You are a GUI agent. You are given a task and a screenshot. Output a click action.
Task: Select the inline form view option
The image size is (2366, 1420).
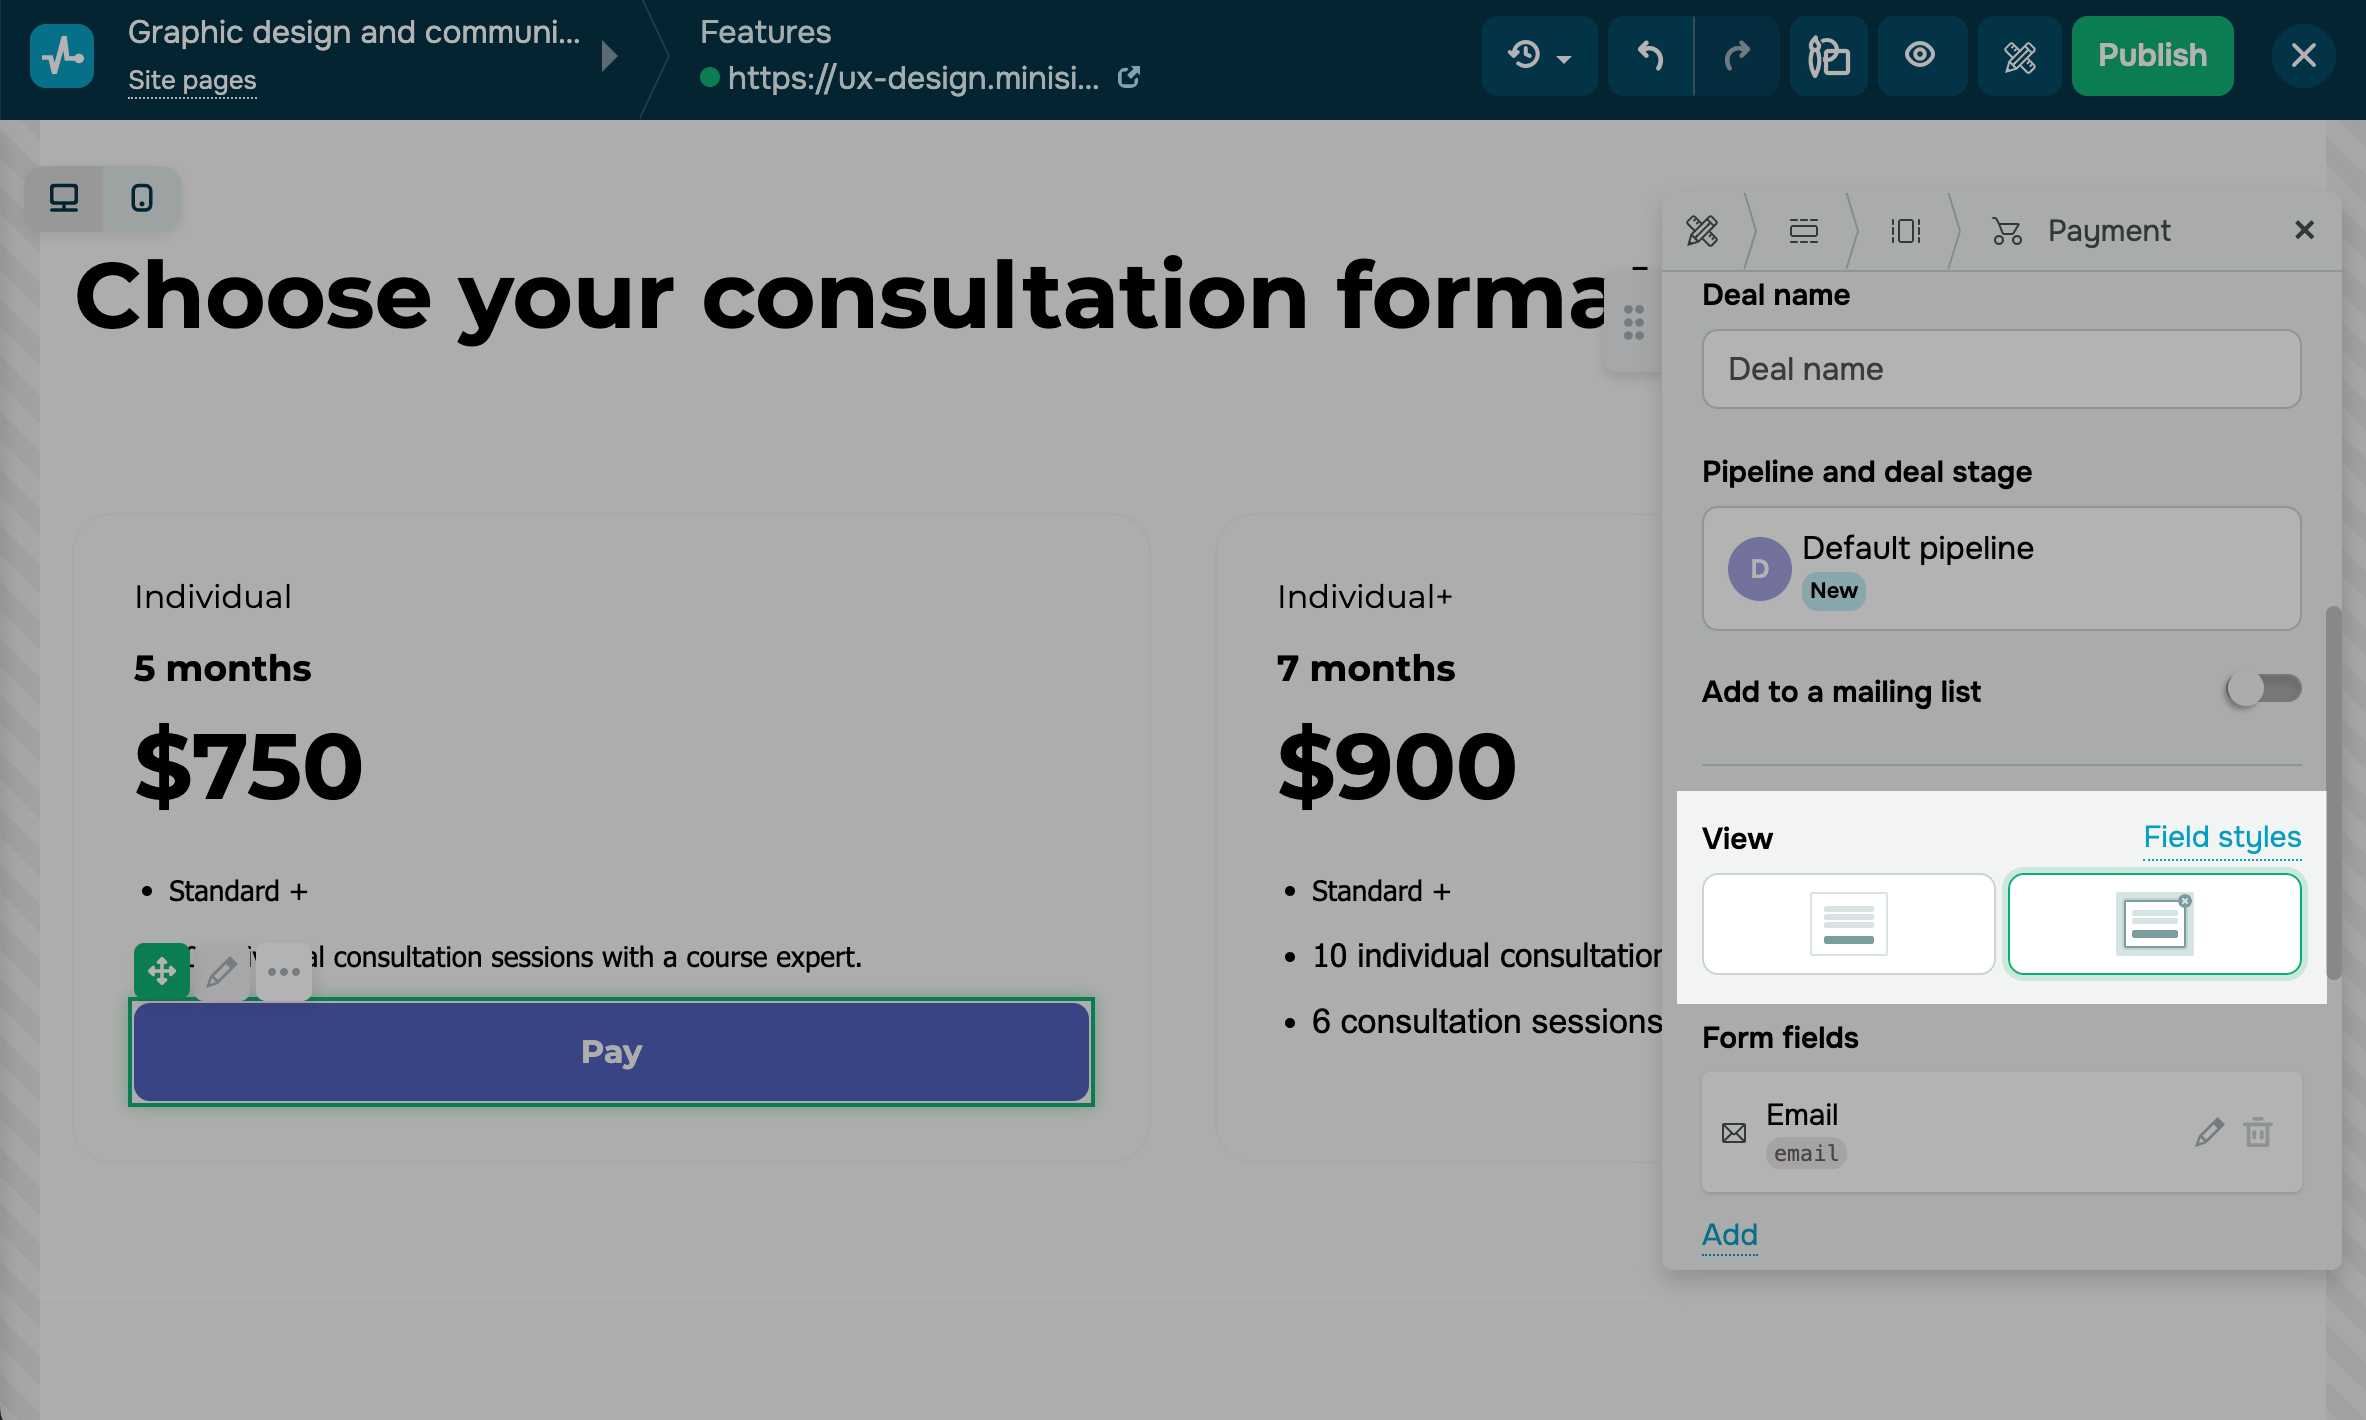pyautogui.click(x=1848, y=924)
